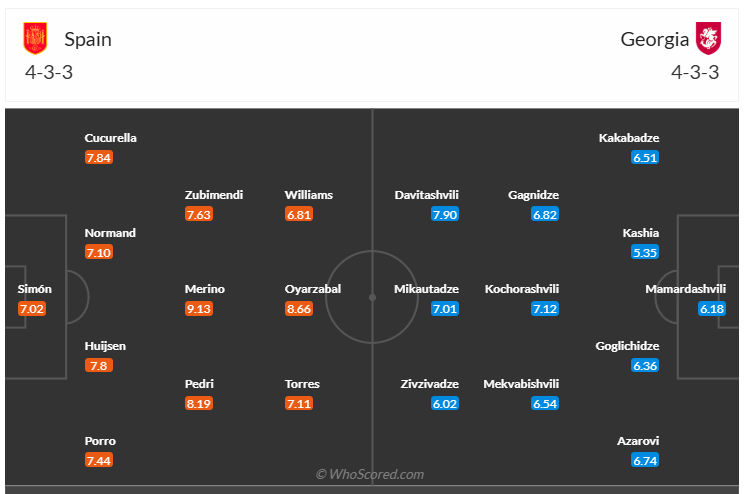Select player Zubimendi on the pitch
The image size is (746, 494).
[214, 195]
